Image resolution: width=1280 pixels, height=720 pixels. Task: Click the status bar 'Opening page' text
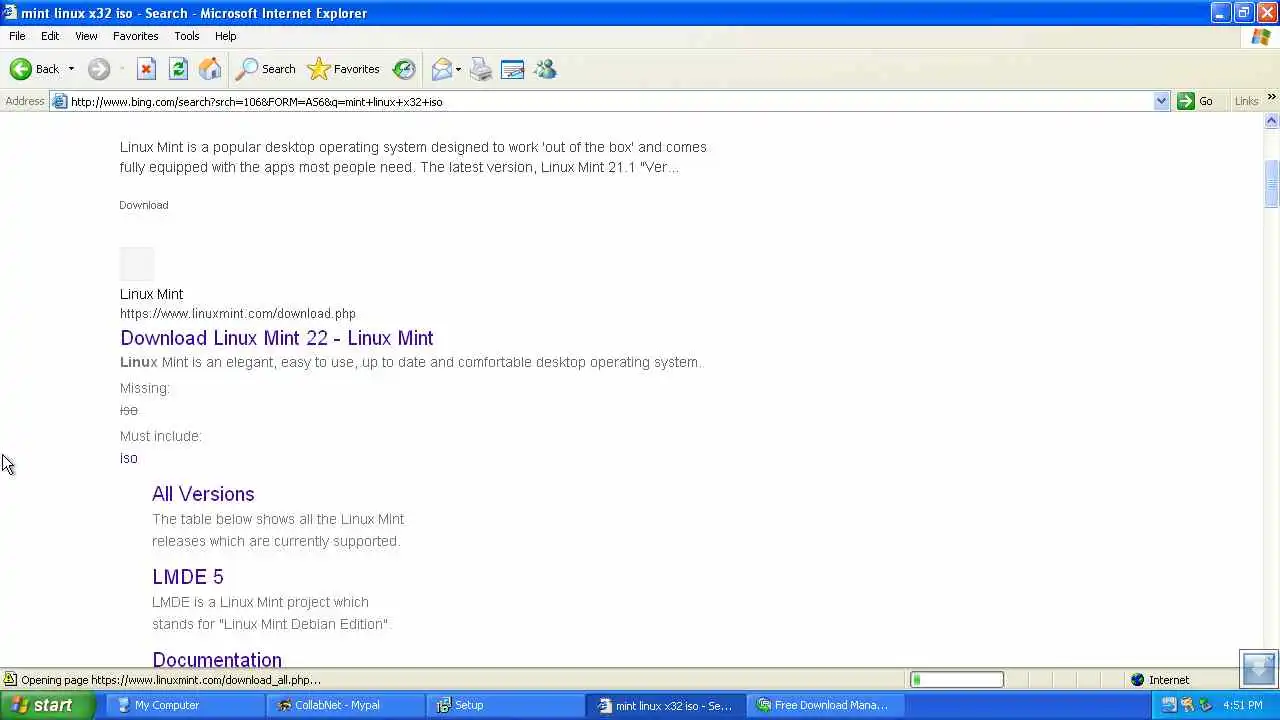tap(171, 680)
